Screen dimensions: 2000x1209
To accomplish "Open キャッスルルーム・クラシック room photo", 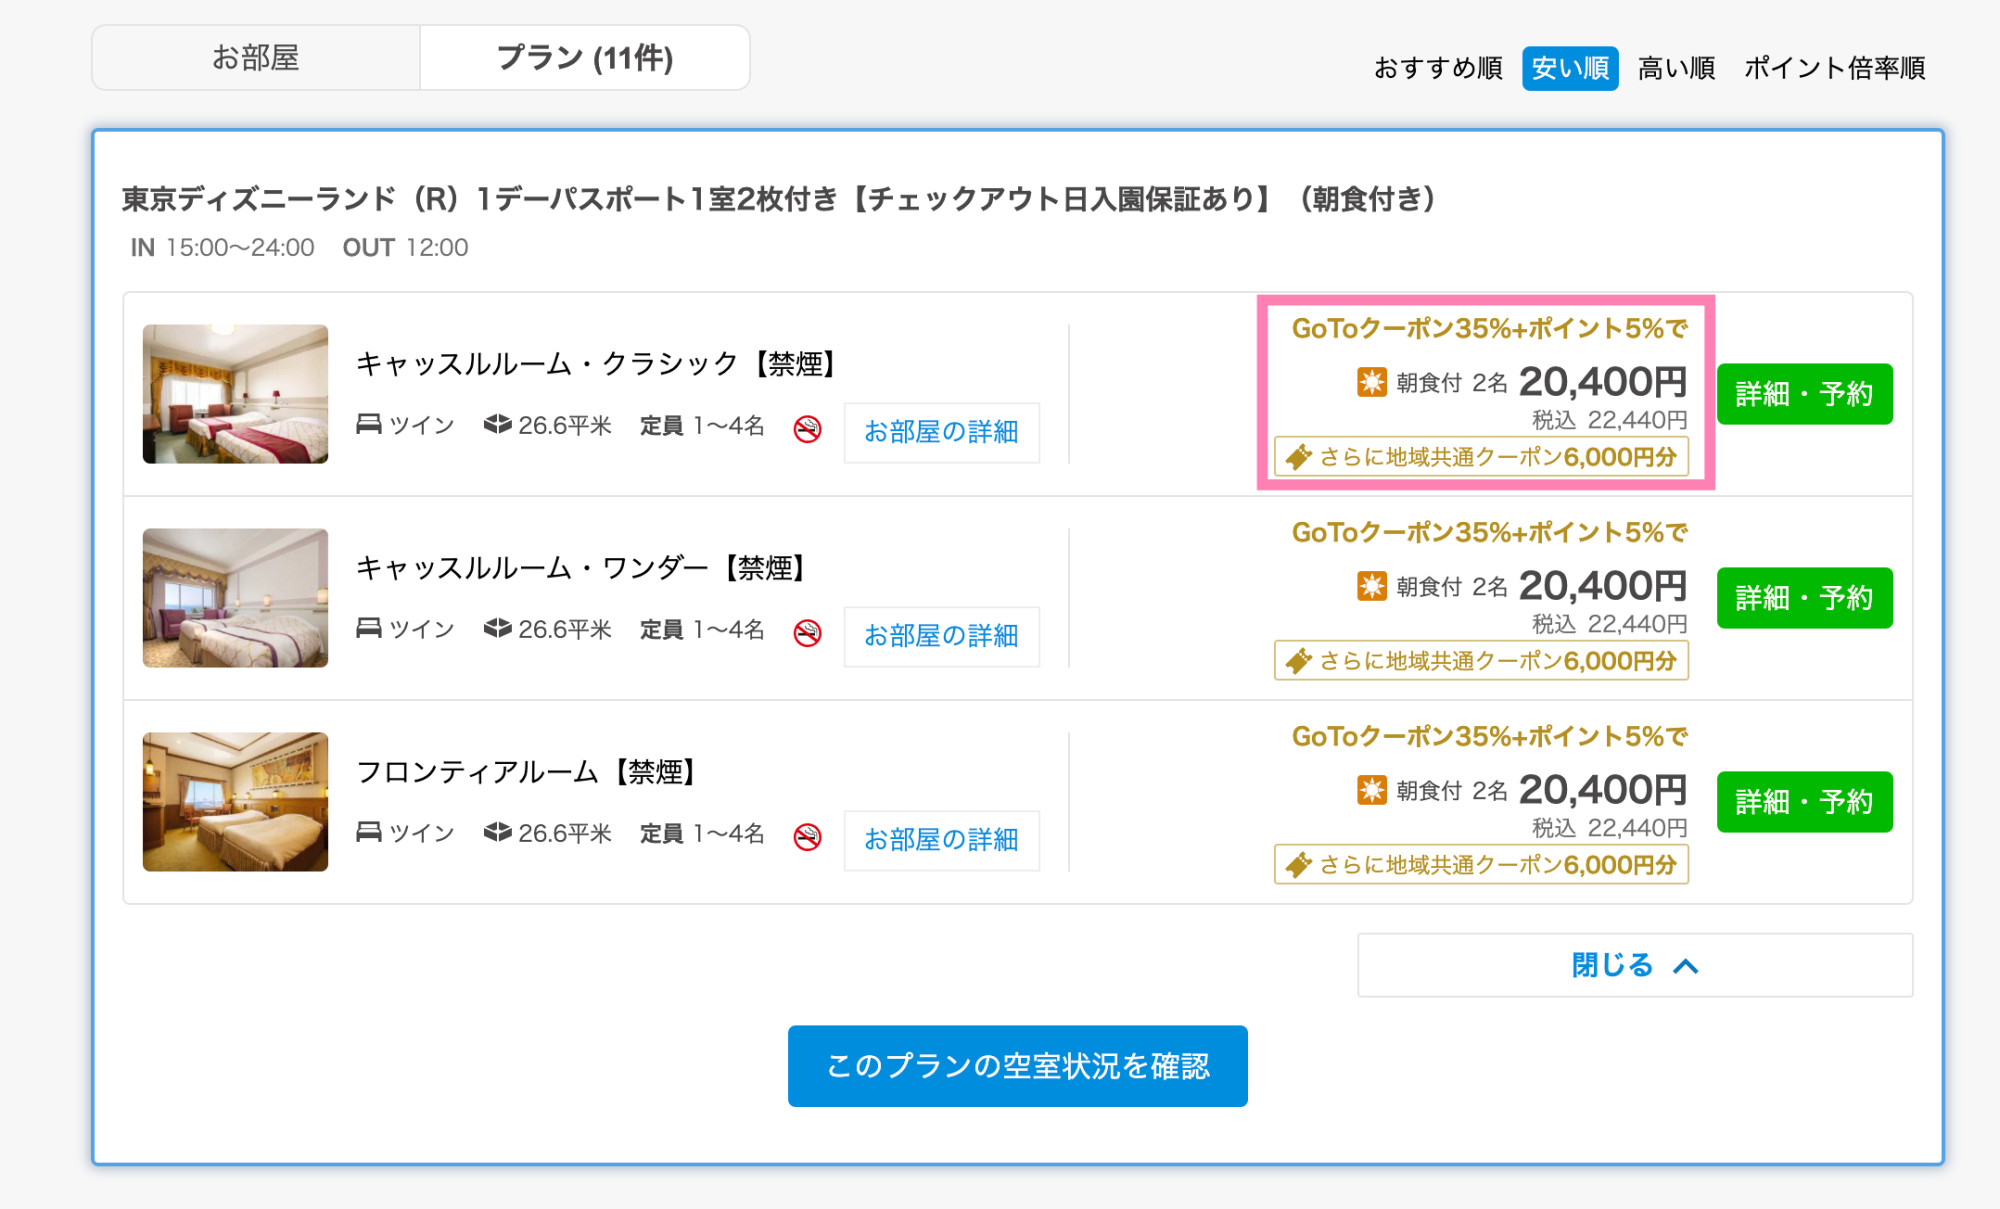I will pyautogui.click(x=235, y=394).
